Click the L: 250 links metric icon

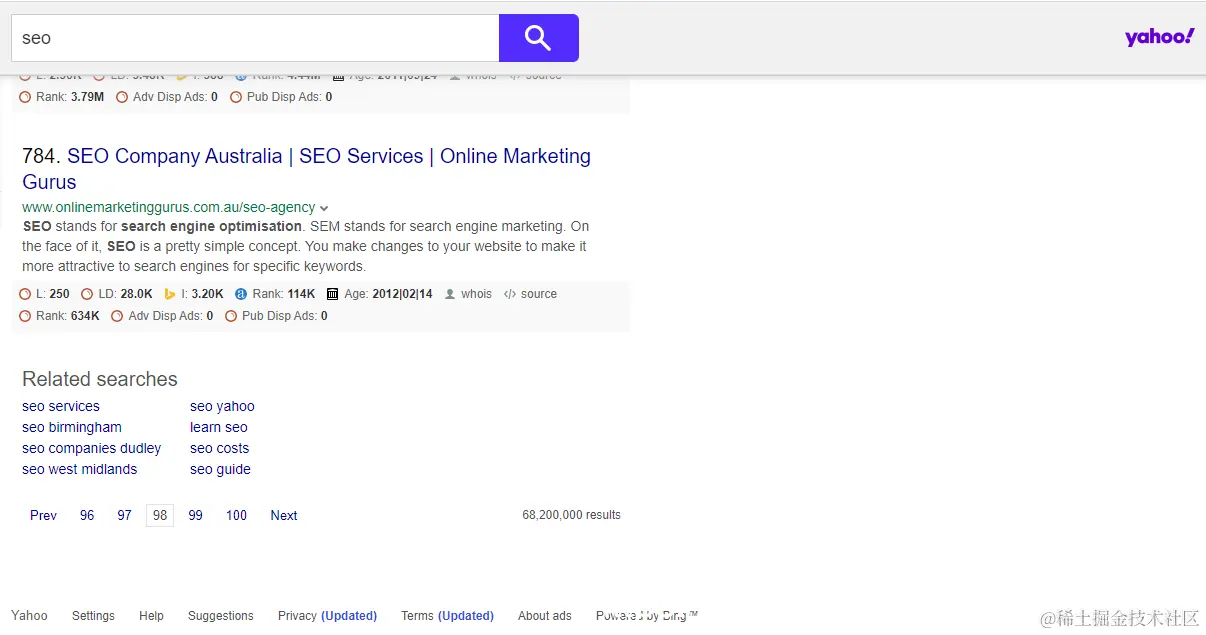click(26, 294)
